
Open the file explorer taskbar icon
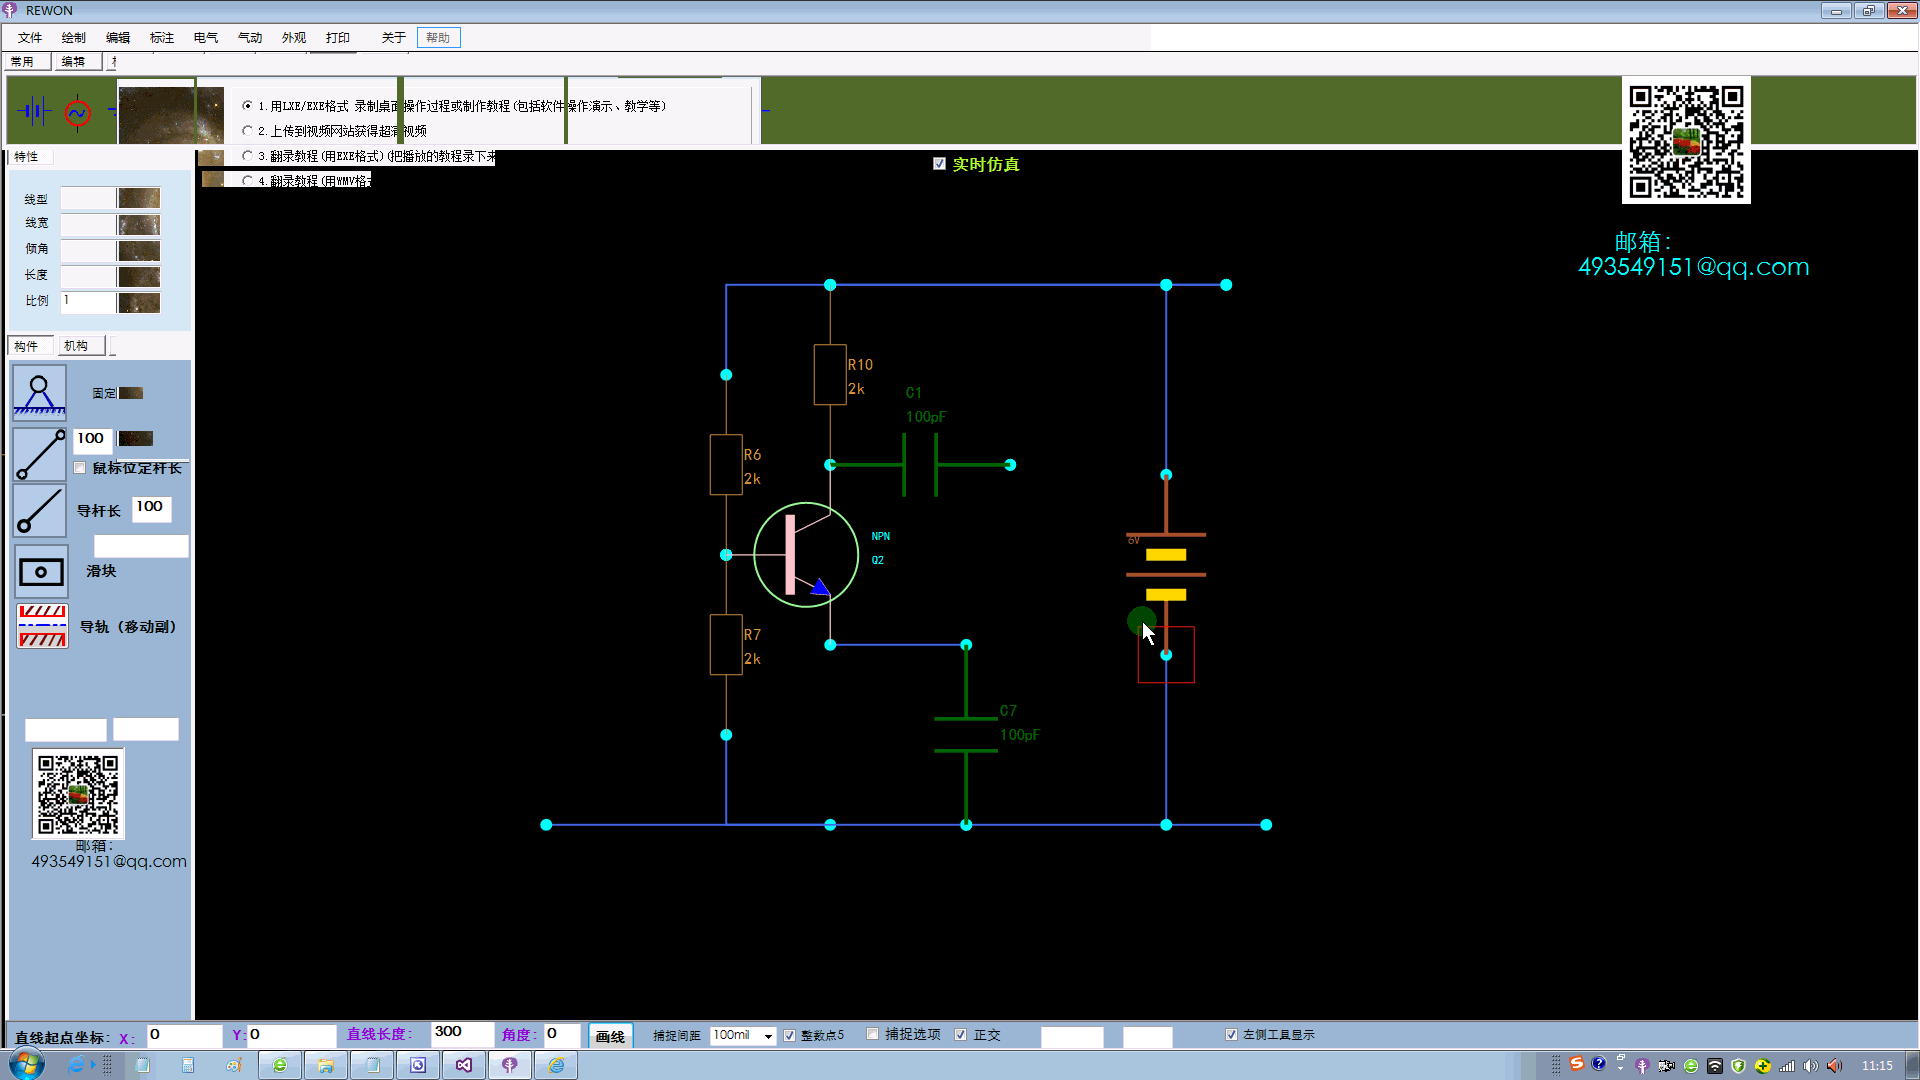point(326,1065)
